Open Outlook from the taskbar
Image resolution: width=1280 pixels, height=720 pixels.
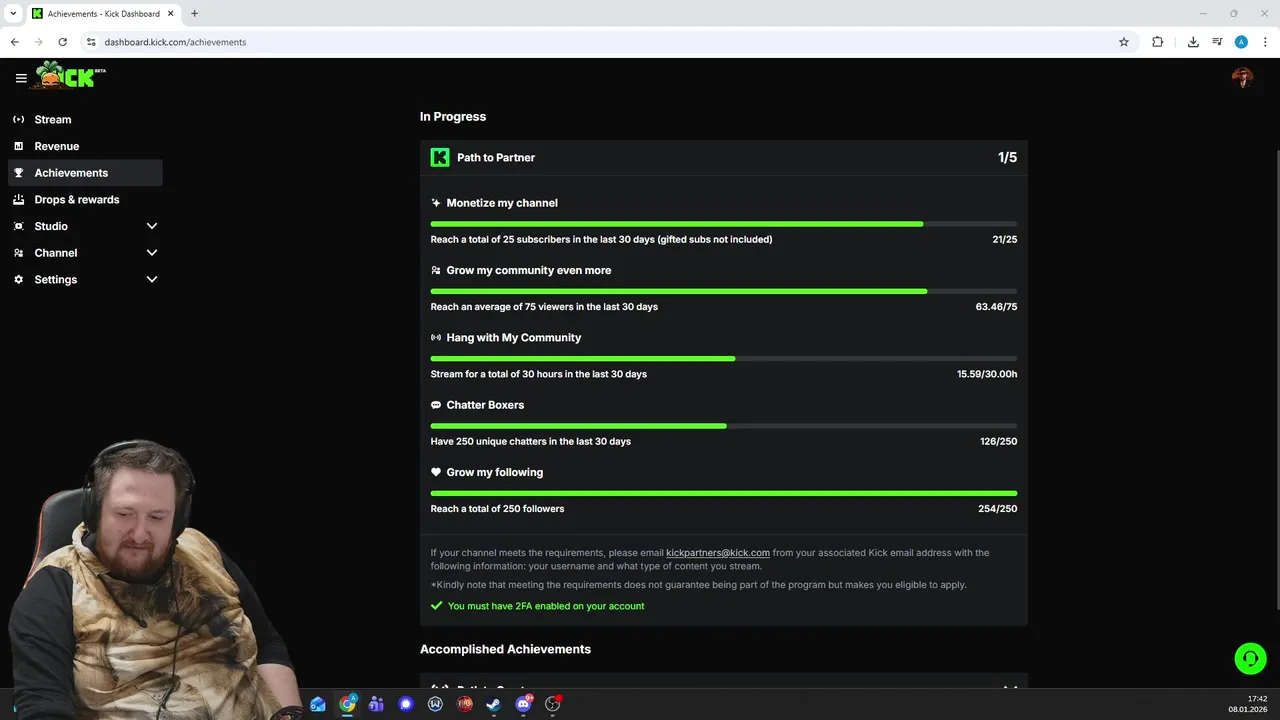[318, 704]
